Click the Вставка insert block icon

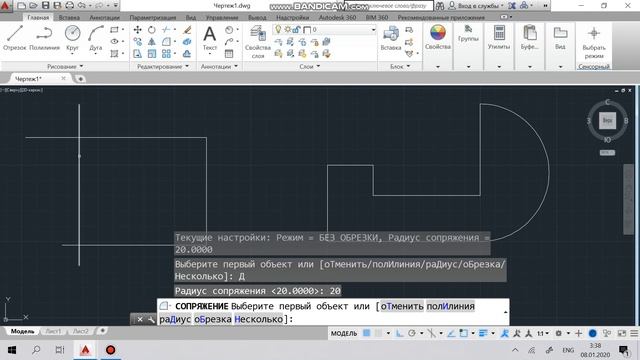[391, 38]
